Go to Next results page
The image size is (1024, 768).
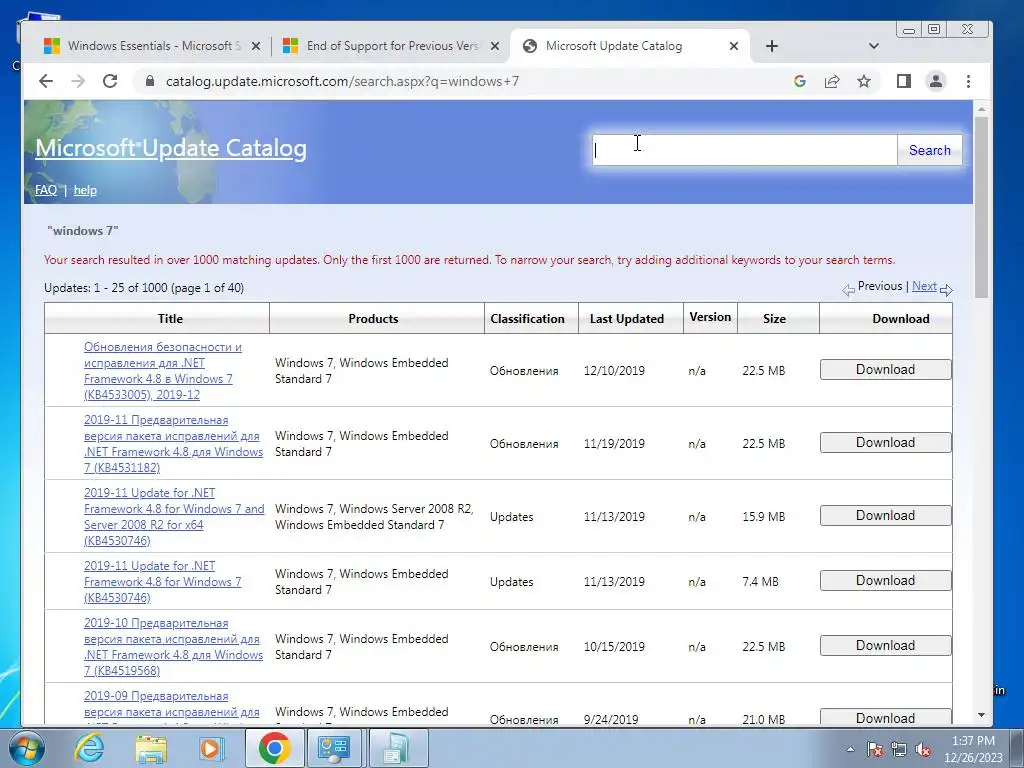(x=924, y=286)
